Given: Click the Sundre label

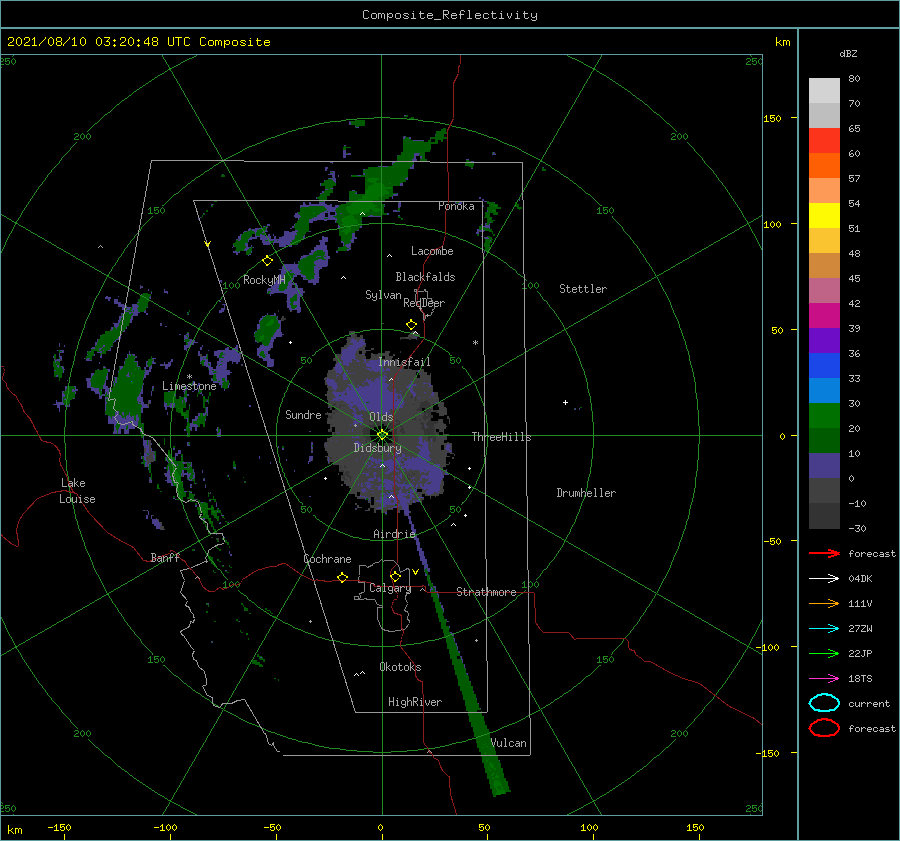Looking at the screenshot, I should 303,414.
